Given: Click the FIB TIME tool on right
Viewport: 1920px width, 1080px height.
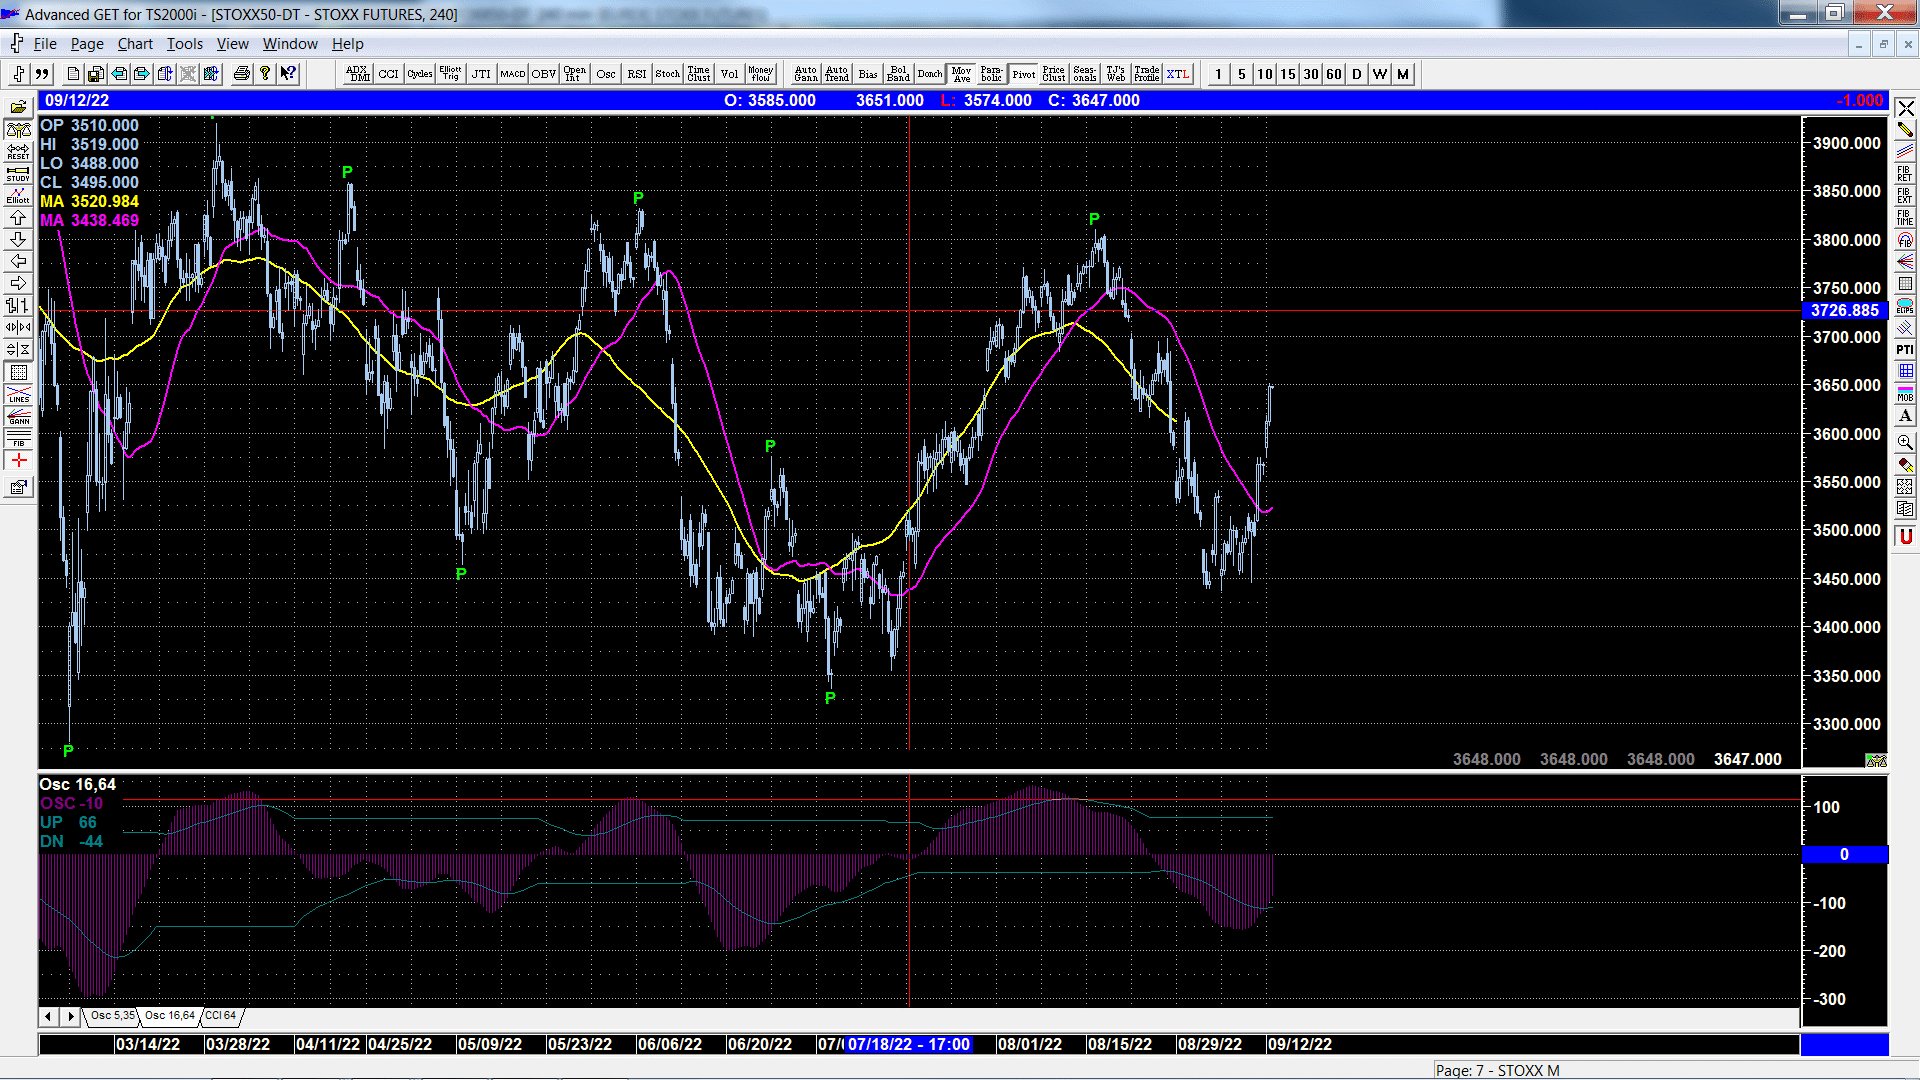Looking at the screenshot, I should coord(1905,217).
